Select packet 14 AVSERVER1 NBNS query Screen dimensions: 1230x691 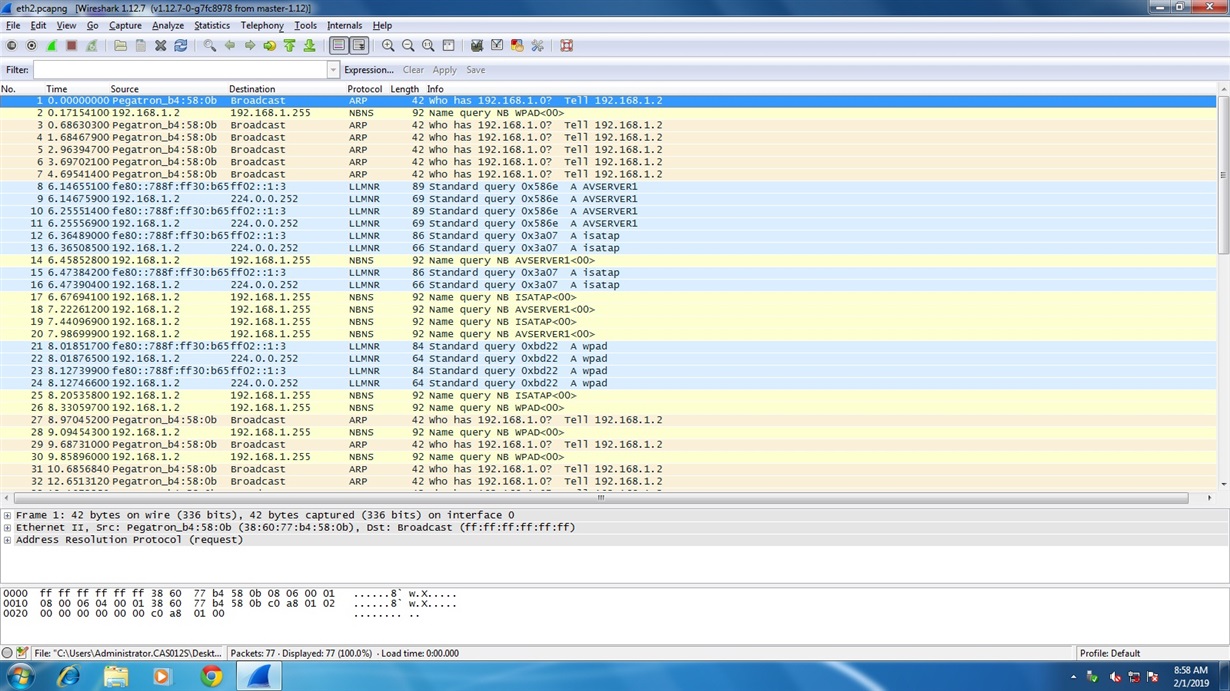[608, 260]
